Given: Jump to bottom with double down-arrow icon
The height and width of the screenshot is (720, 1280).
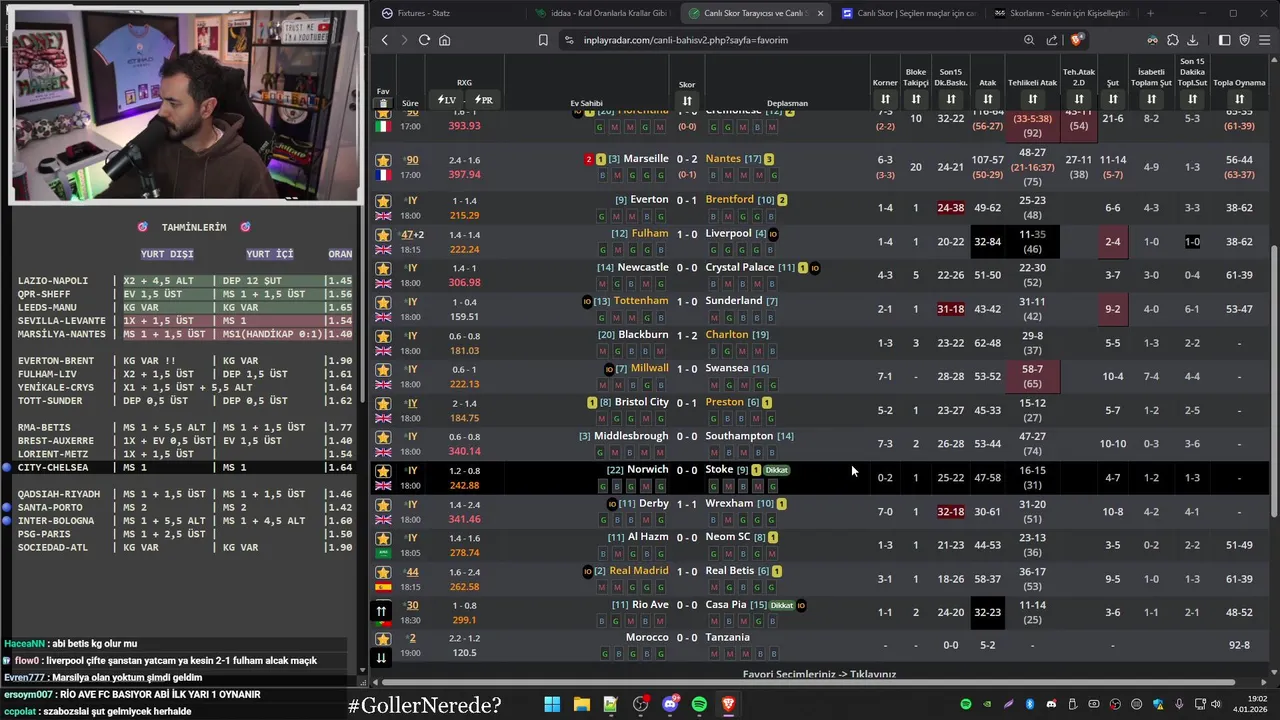Looking at the screenshot, I should pos(381,657).
